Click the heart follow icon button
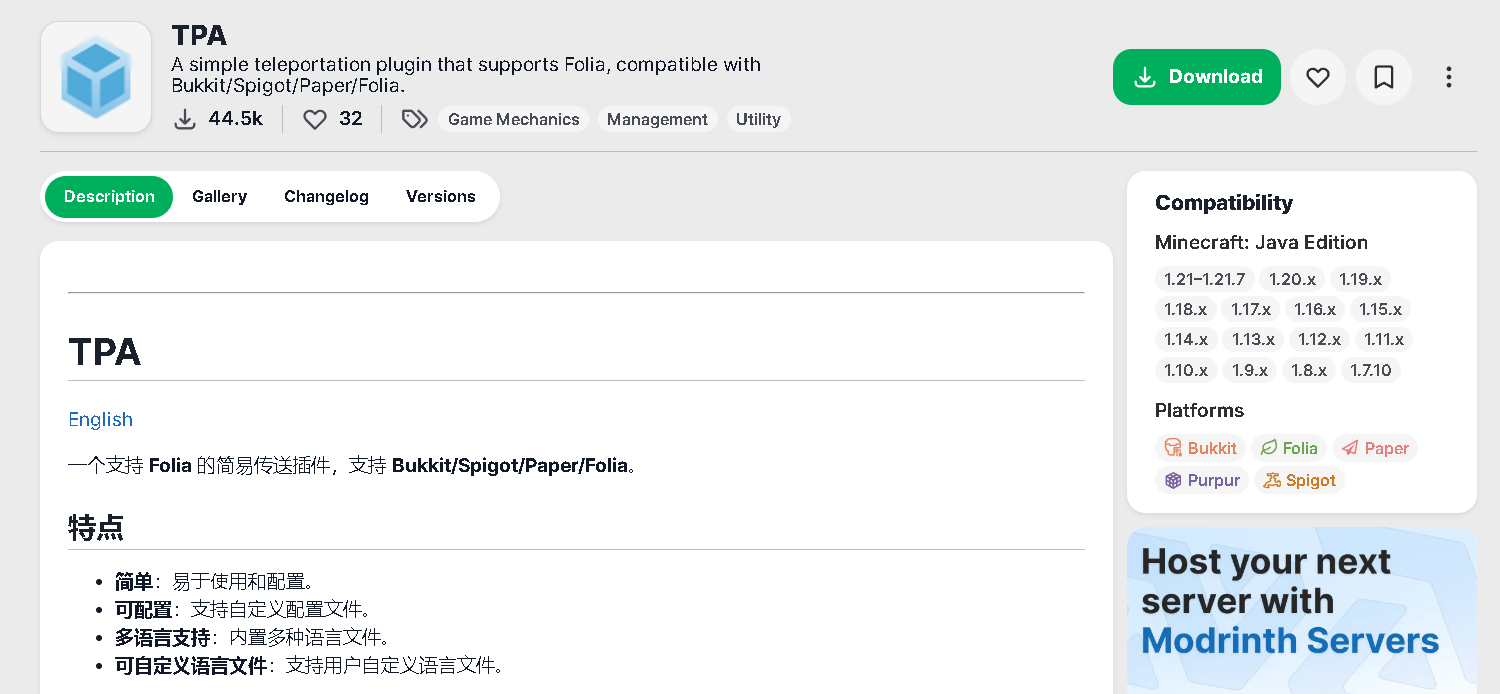This screenshot has width=1500, height=694. tap(1318, 77)
